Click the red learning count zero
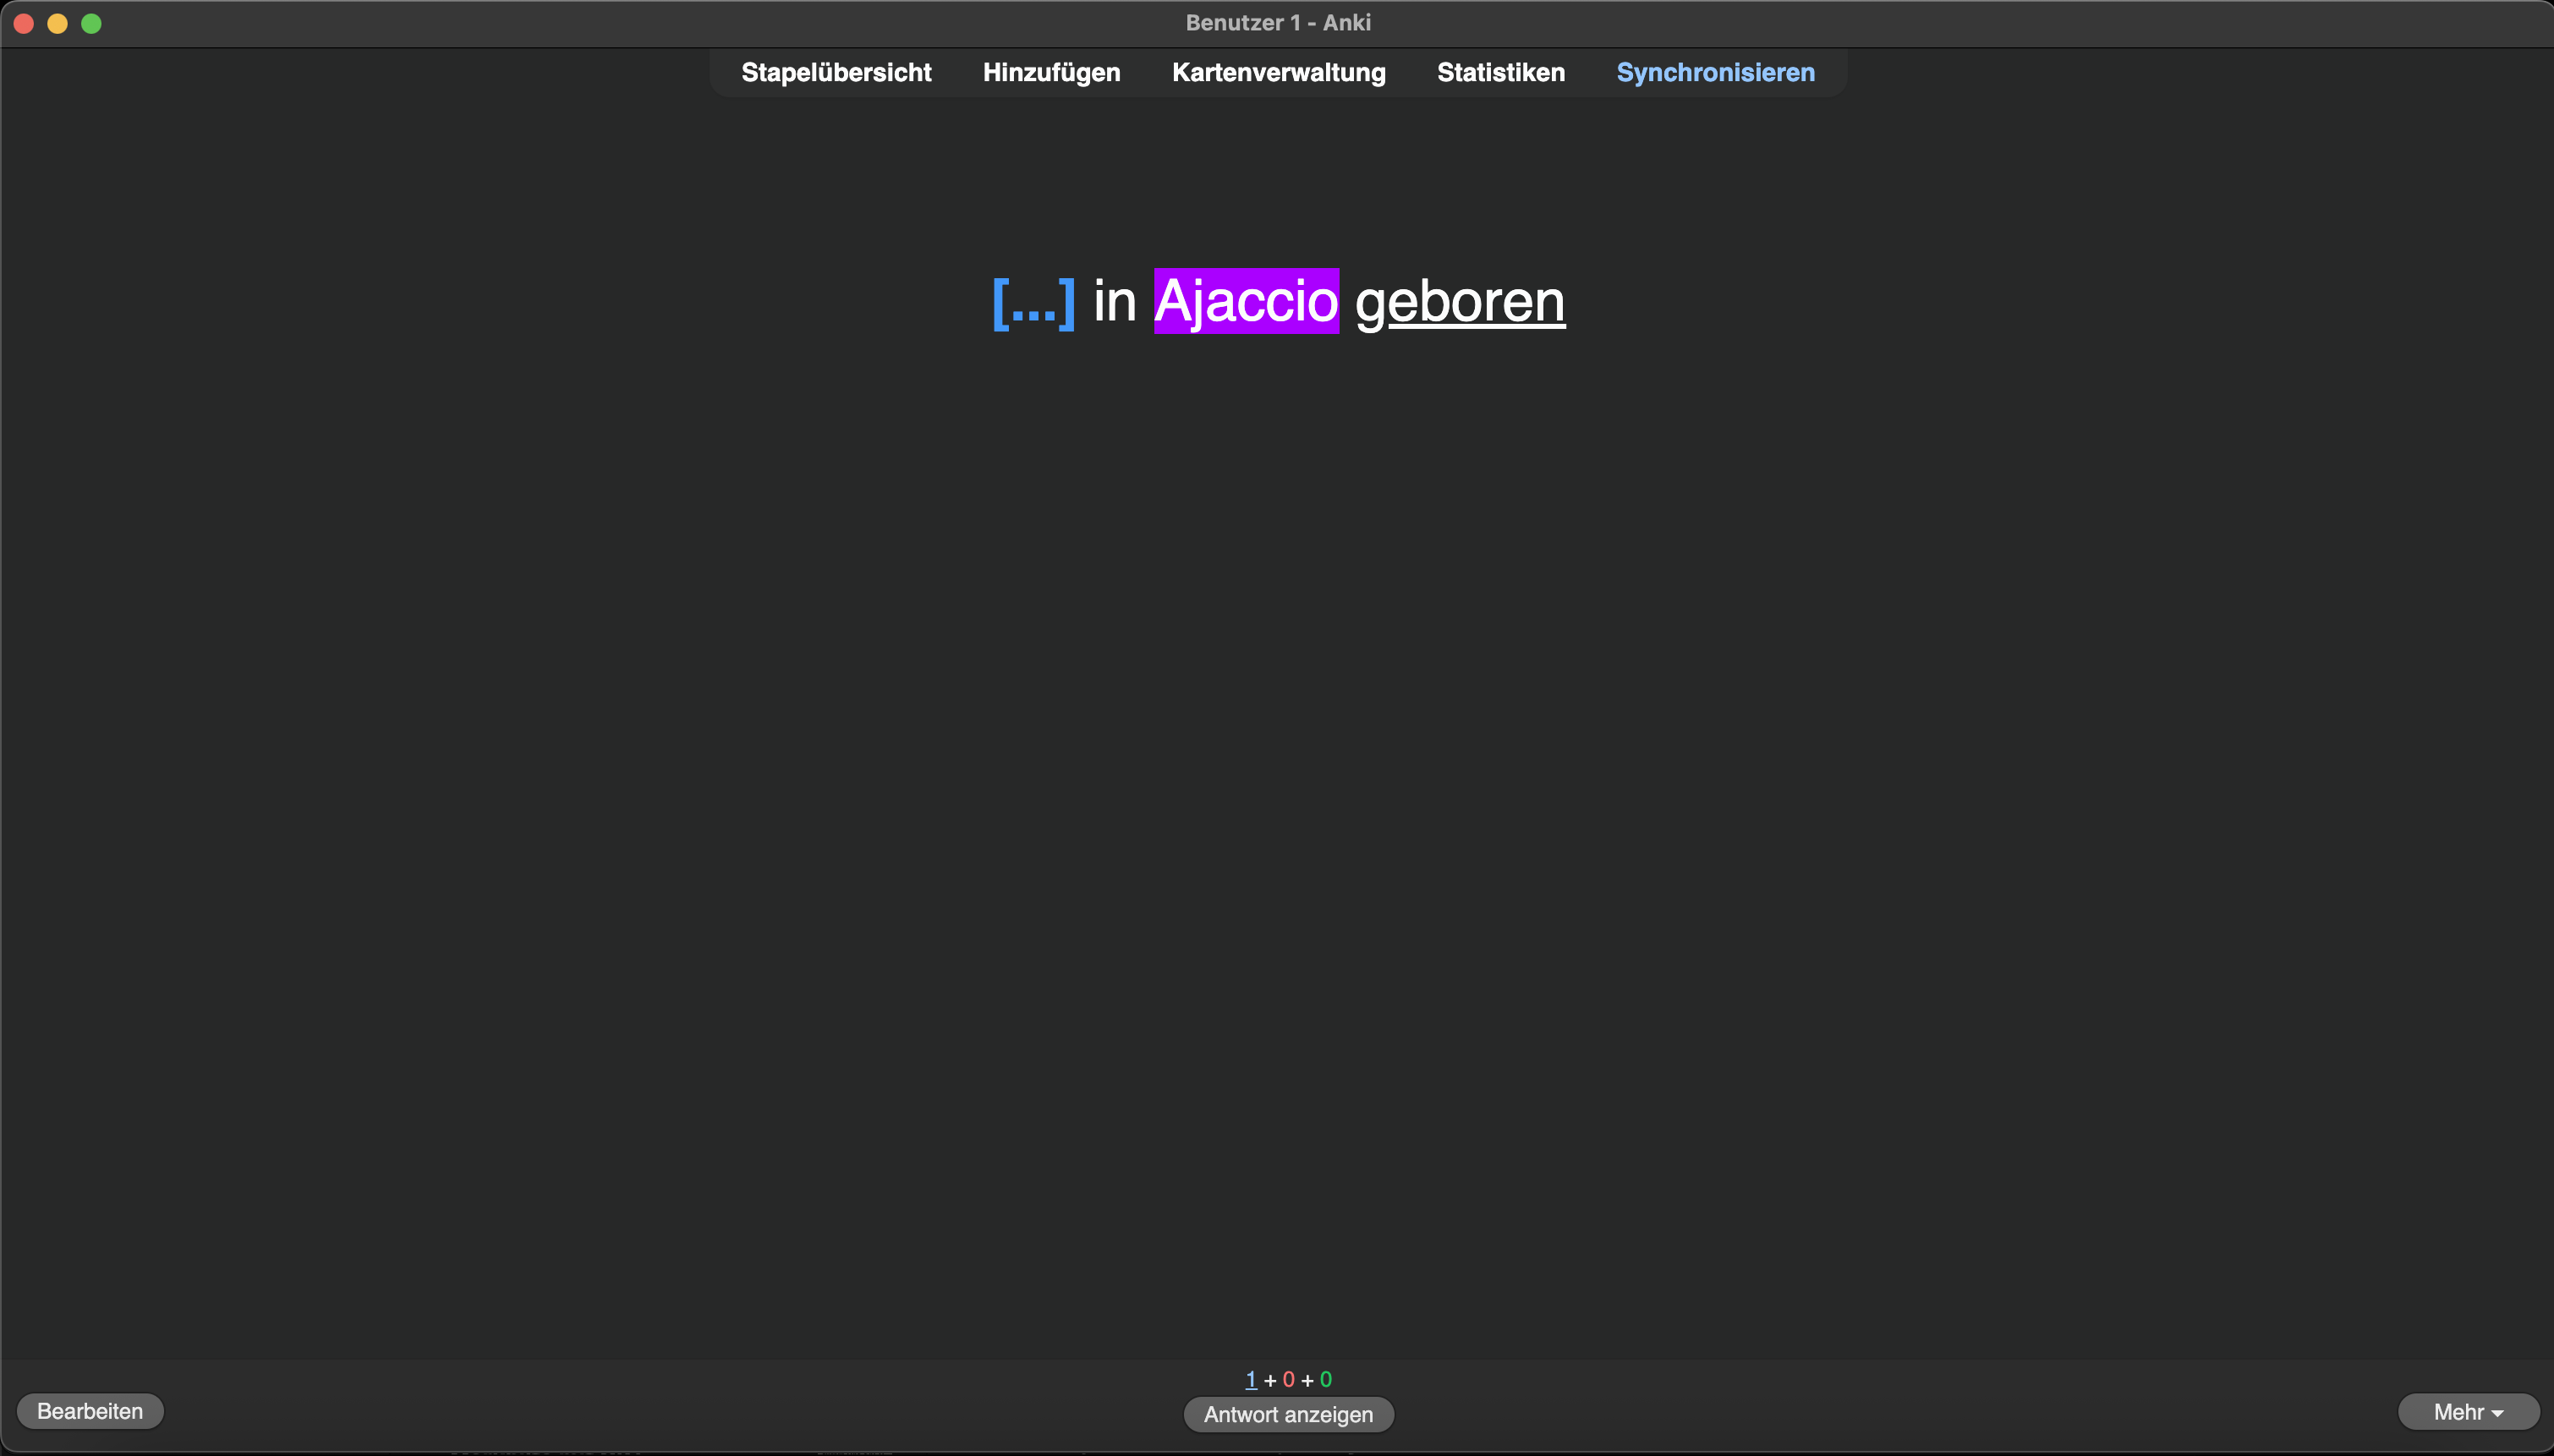 coord(1288,1379)
